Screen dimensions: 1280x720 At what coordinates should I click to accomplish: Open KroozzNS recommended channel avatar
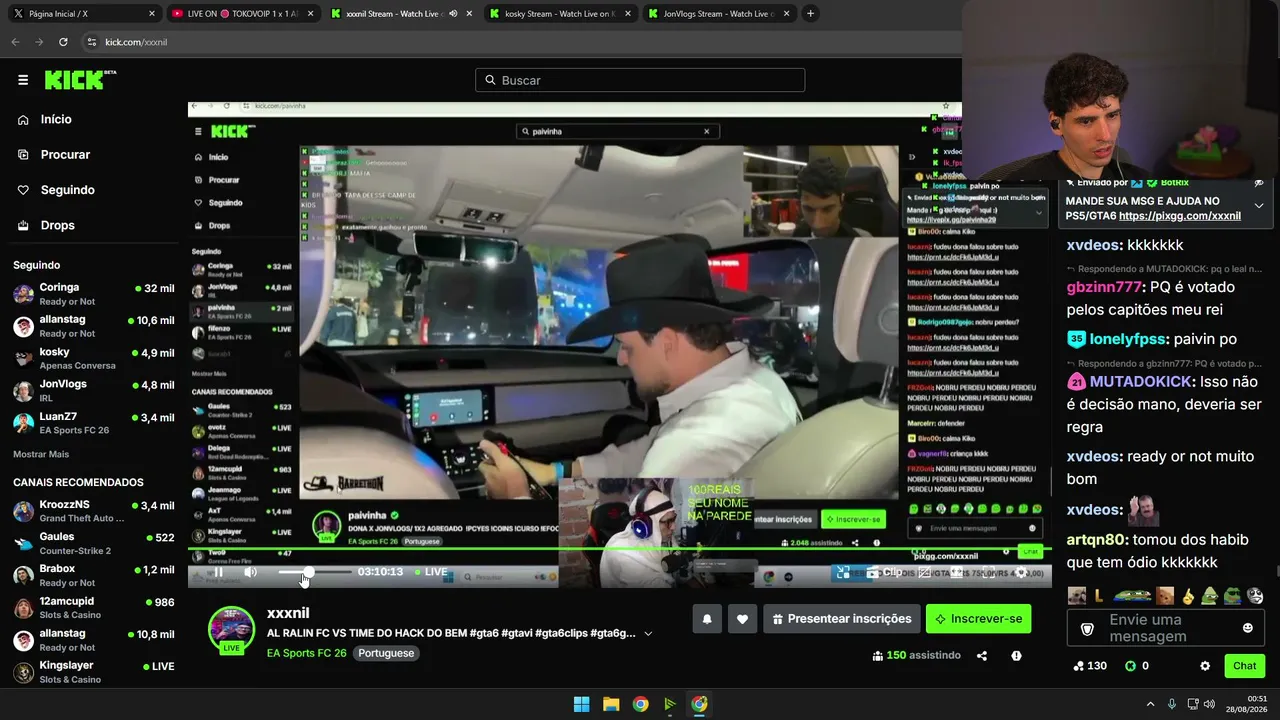(23, 511)
